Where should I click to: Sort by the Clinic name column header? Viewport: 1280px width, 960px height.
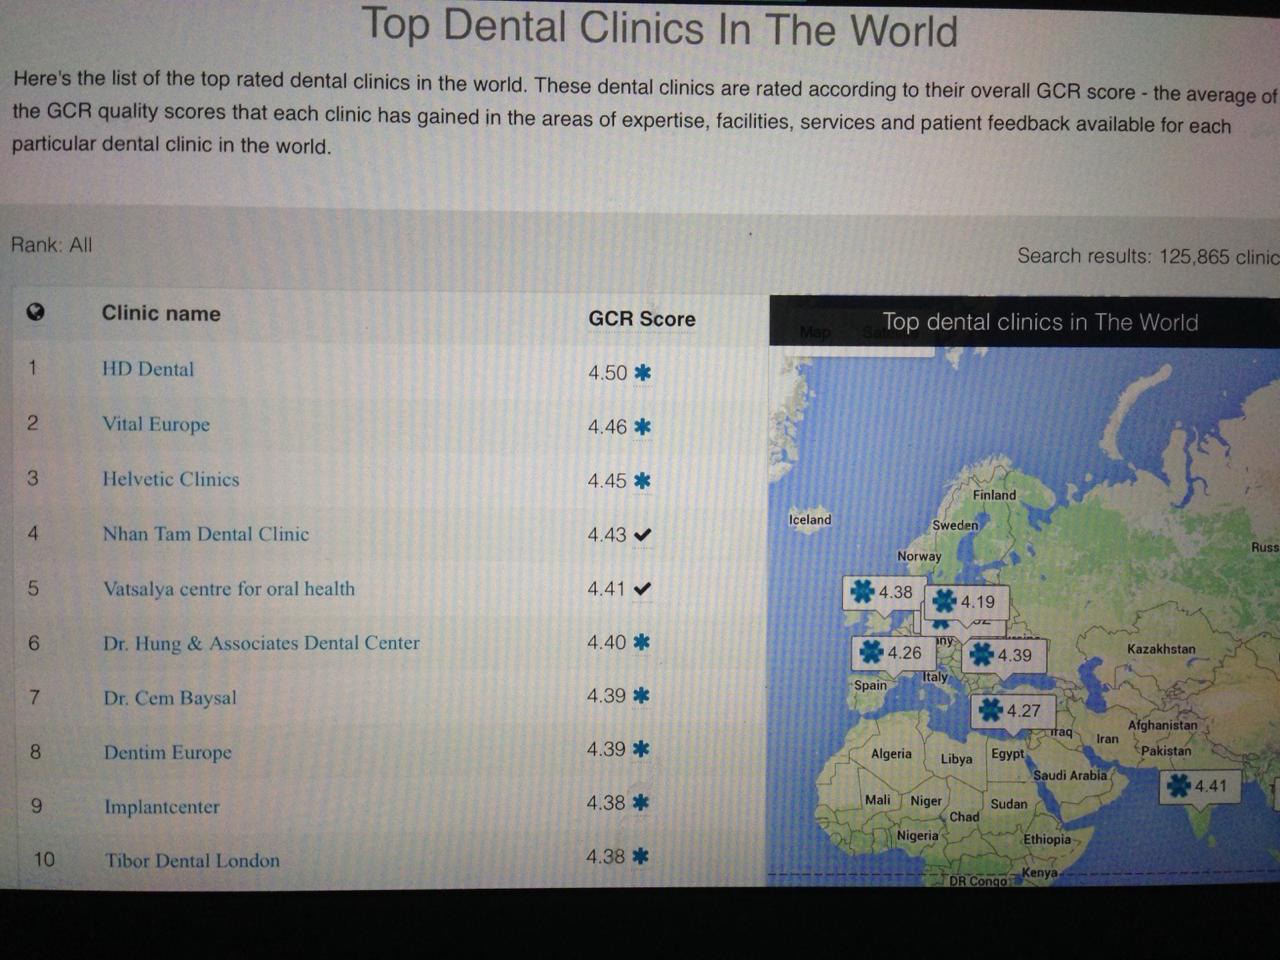coord(161,313)
